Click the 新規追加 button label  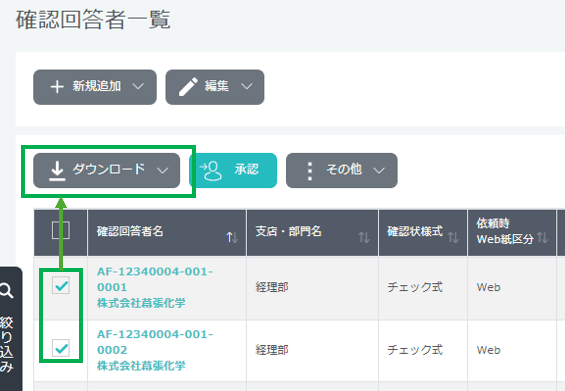tap(97, 86)
